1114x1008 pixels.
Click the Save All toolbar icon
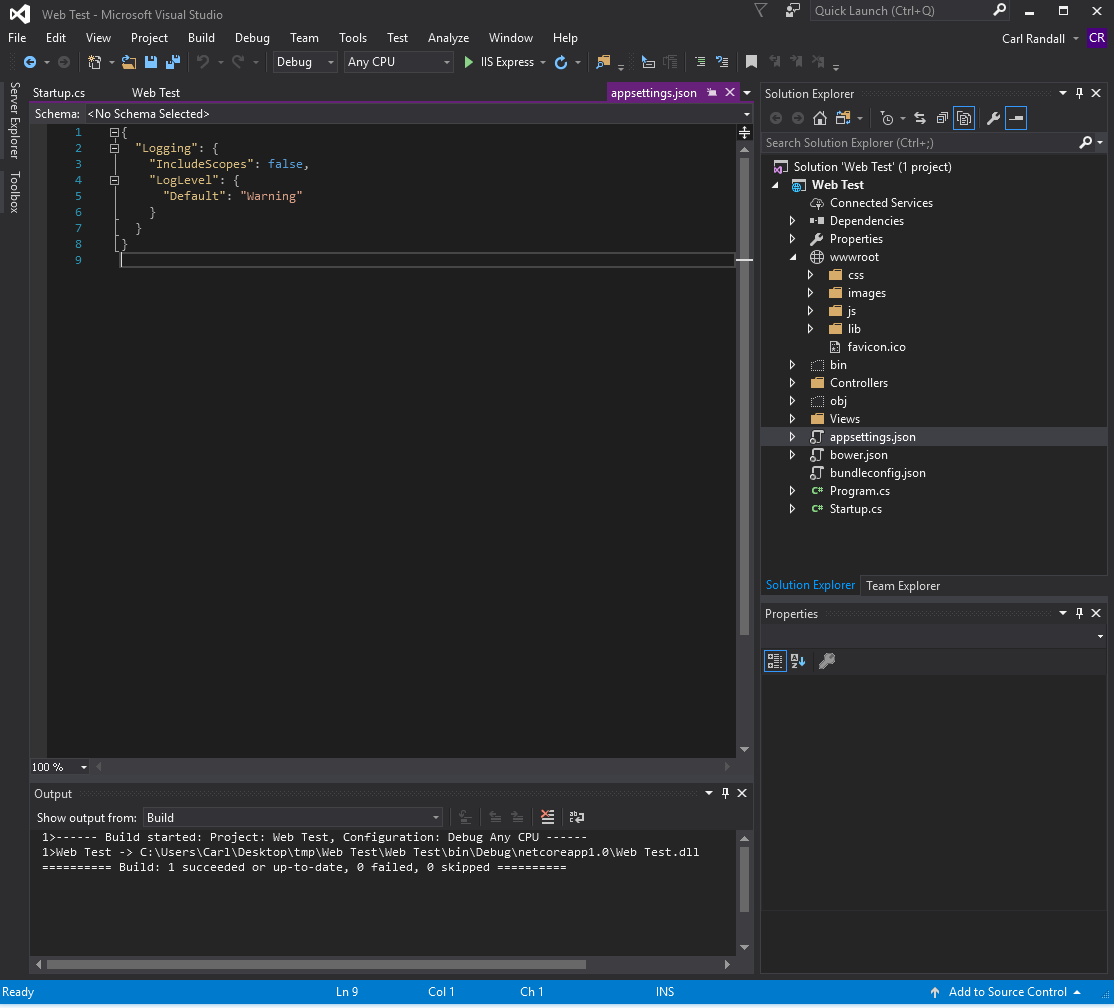point(173,62)
